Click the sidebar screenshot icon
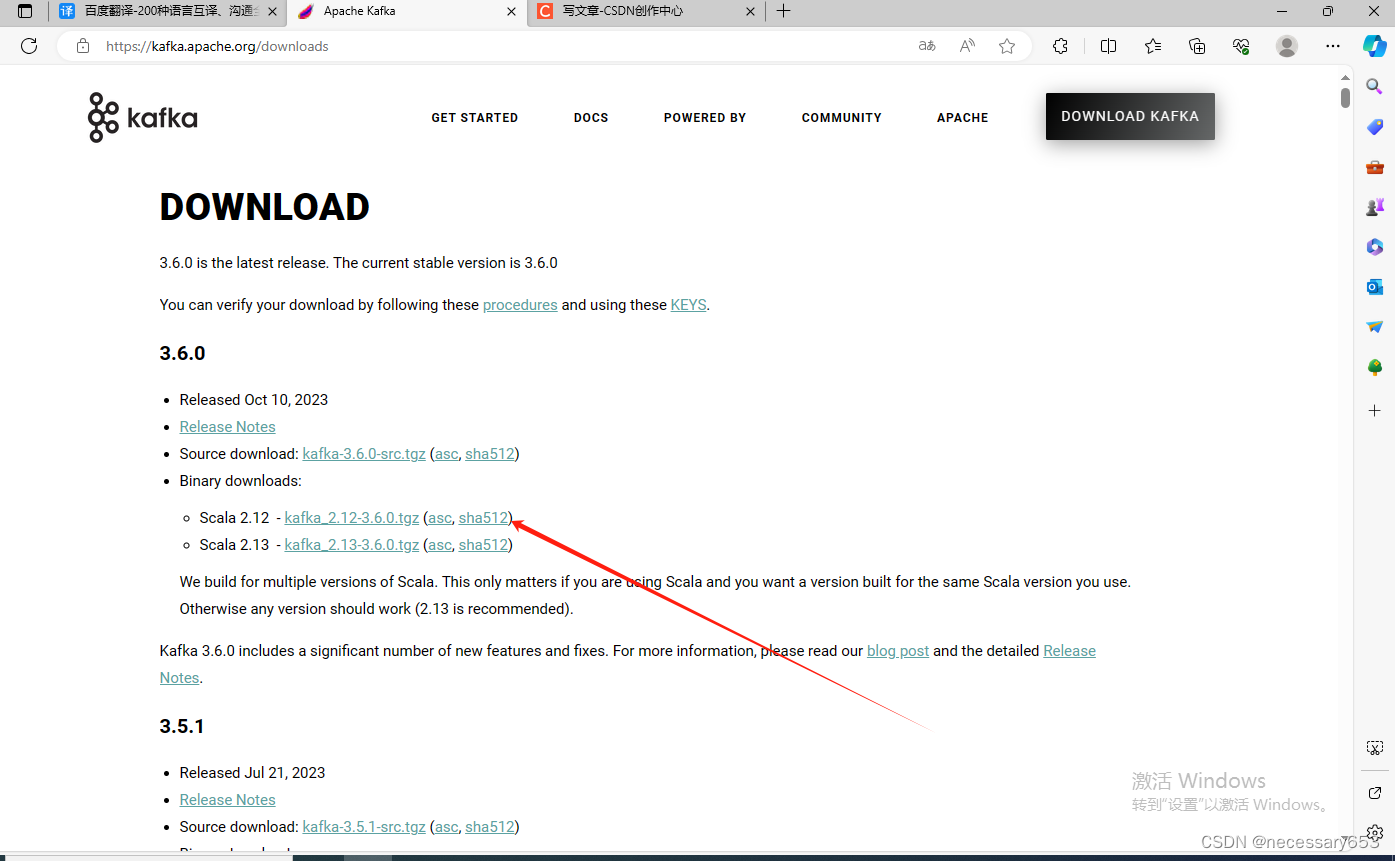1395x861 pixels. point(1375,748)
